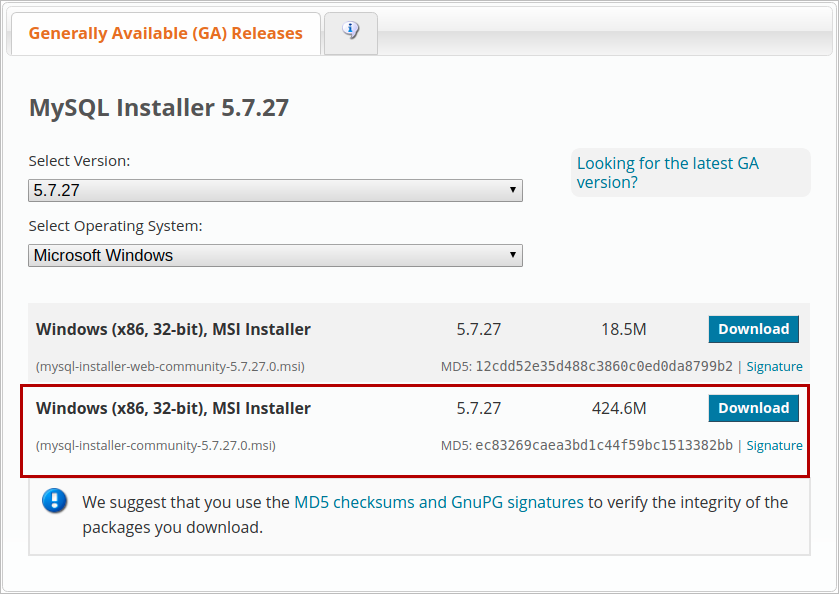Click the mysql-installer-web-community-5.7.27.0.msi filename
Screen dimensions: 839x594
[x=170, y=366]
